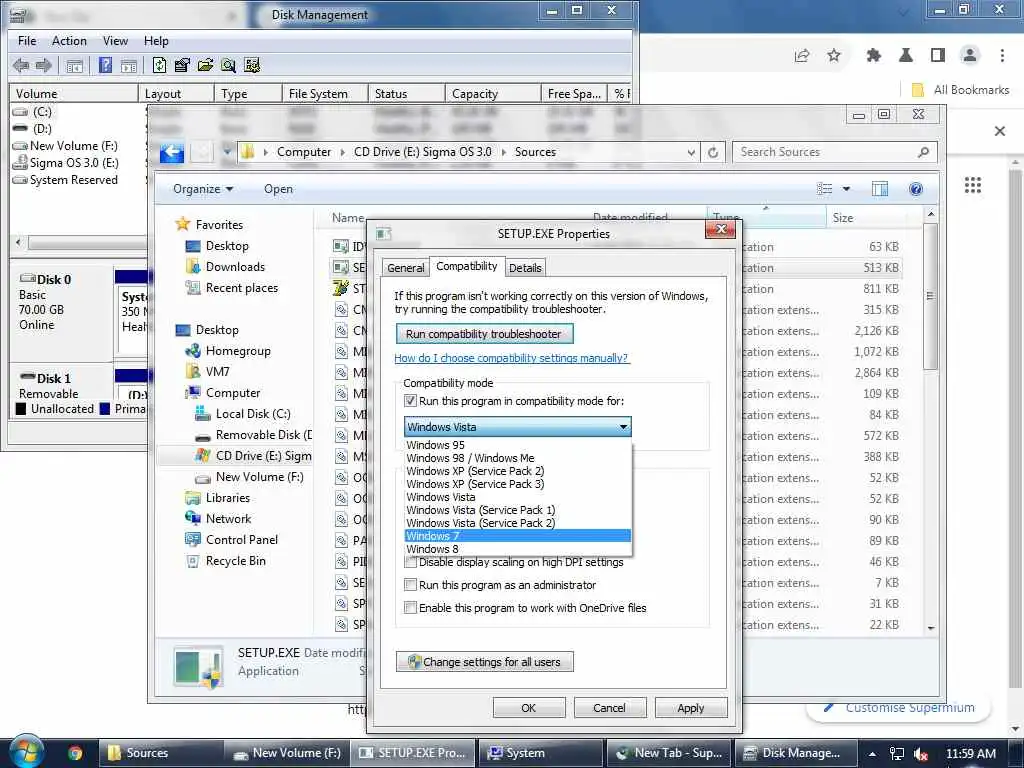Click Computer in Explorer address breadcrumb
Image resolution: width=1024 pixels, height=768 pixels.
pyautogui.click(x=304, y=152)
